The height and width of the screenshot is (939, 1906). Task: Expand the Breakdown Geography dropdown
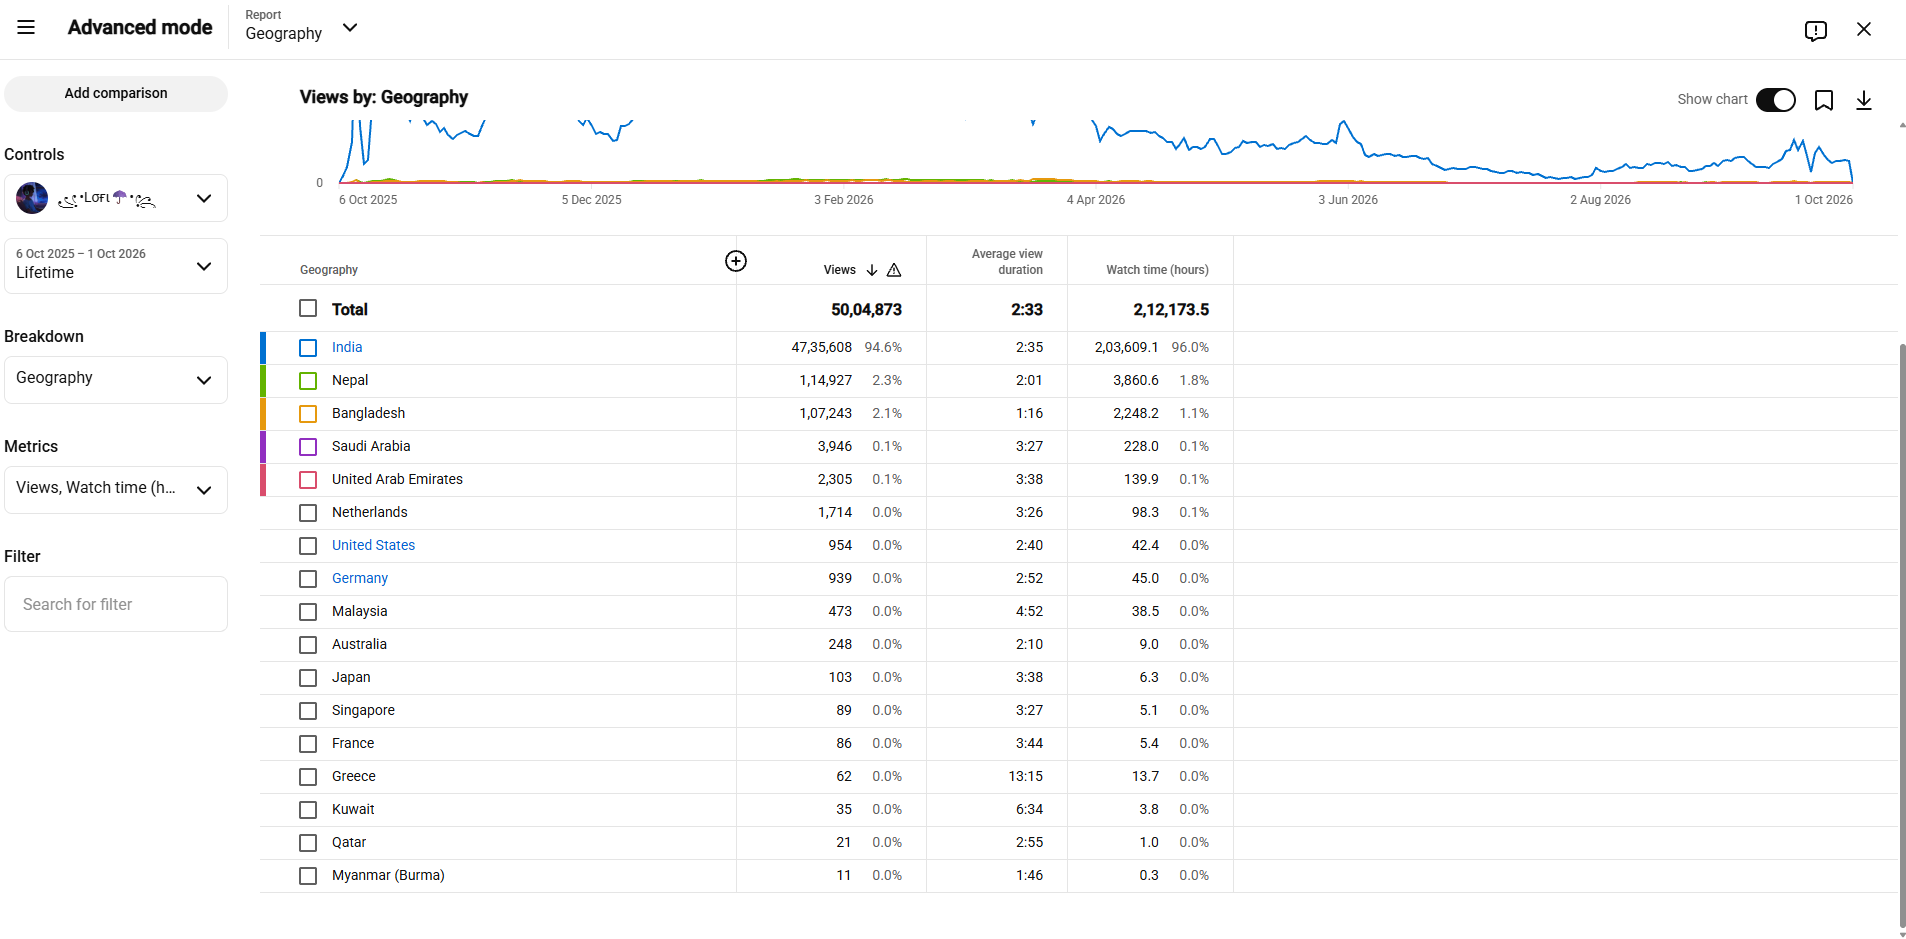point(116,380)
